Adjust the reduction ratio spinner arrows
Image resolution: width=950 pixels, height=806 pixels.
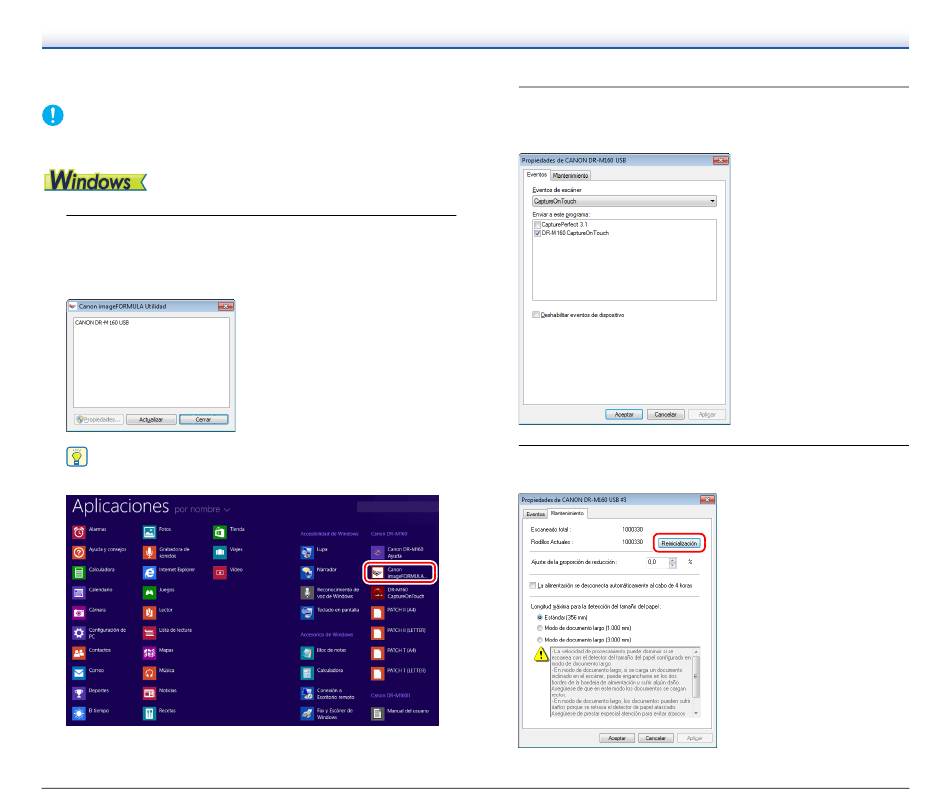point(673,562)
